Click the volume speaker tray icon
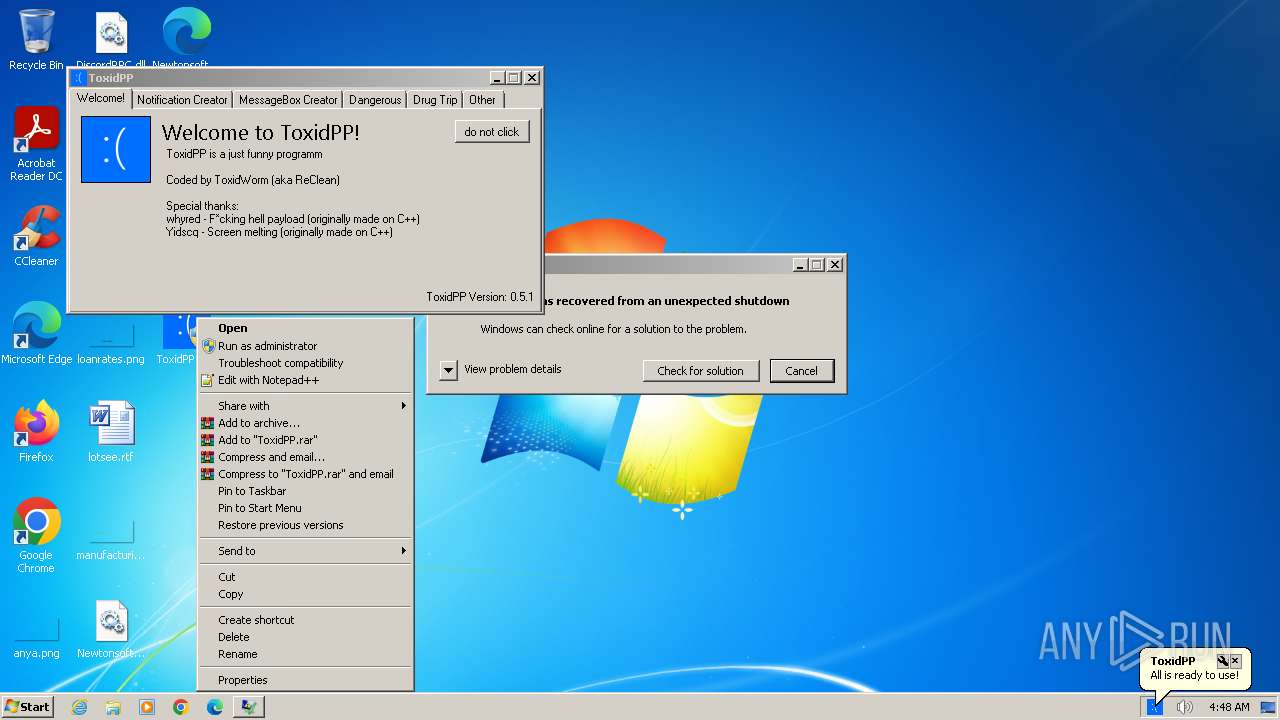1280x720 pixels. pyautogui.click(x=1185, y=707)
